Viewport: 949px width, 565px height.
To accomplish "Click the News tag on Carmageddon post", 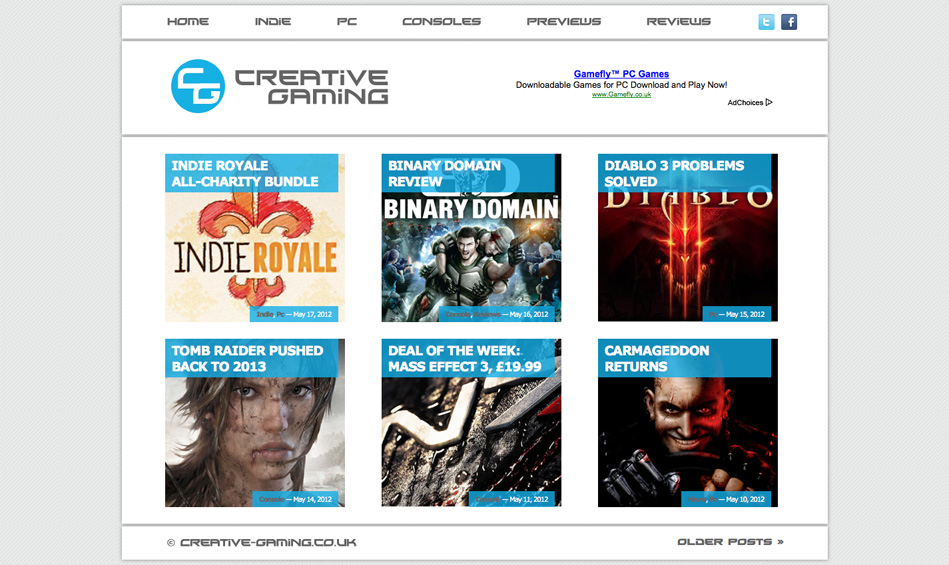I will click(x=697, y=499).
